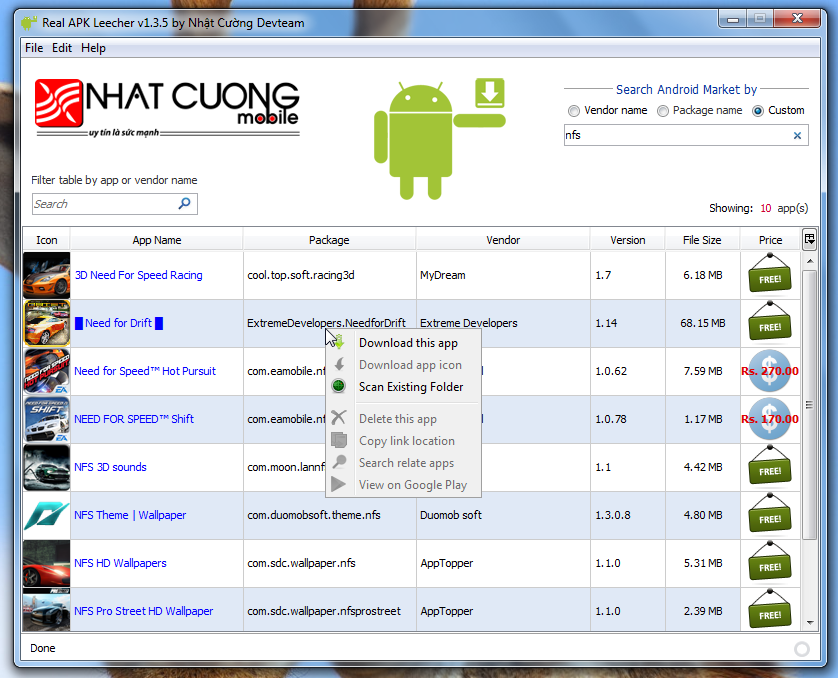This screenshot has height=678, width=838.
Task: Click NFS Pro Street HD Wallpaper thumbnail
Action: [x=46, y=610]
